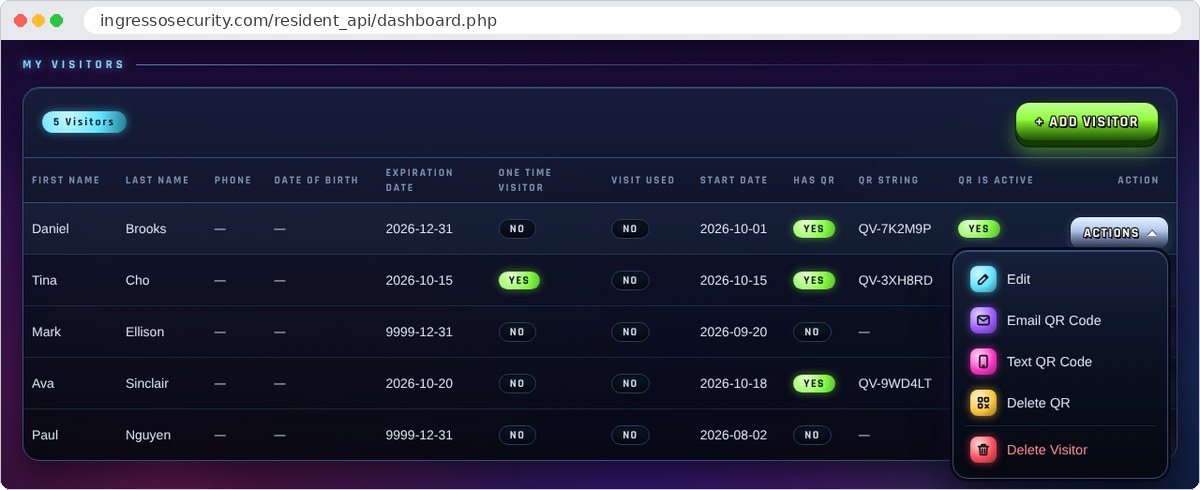
Task: Click the last name Sinclair
Action: [147, 383]
